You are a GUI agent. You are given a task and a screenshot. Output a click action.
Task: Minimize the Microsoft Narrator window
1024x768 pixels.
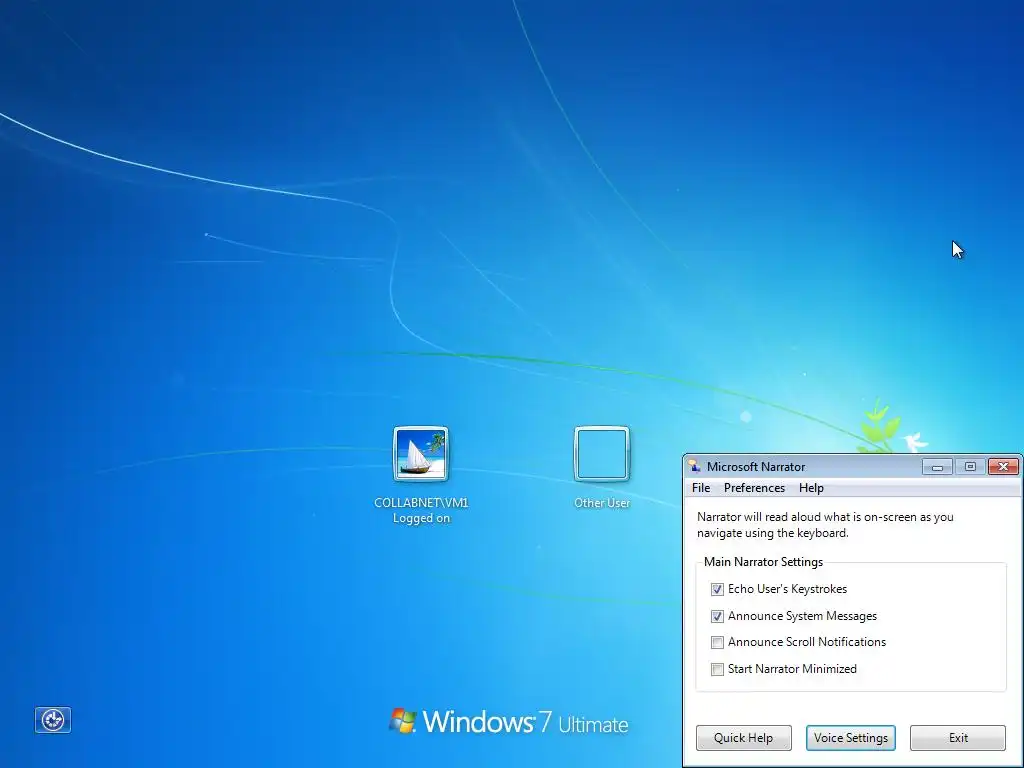tap(937, 466)
